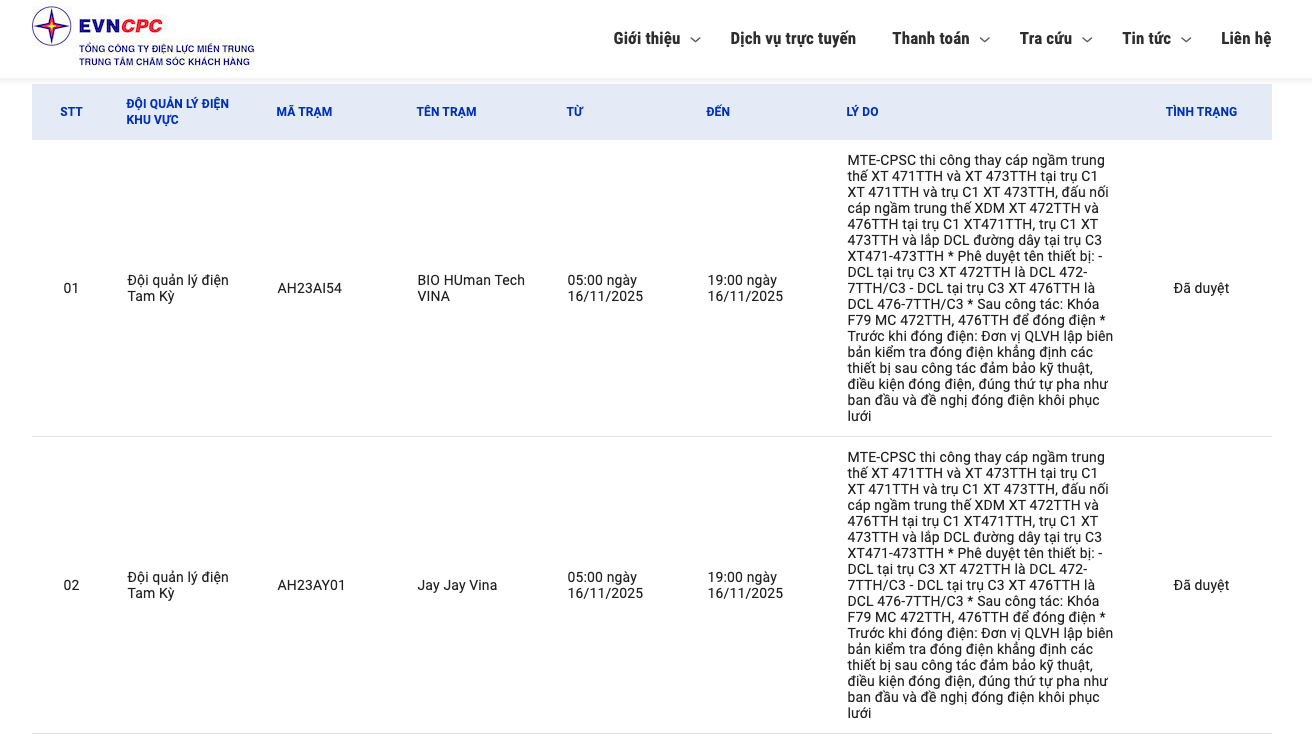Viewport: 1312px width, 738px height.
Task: Click Đã duyệt status in row 01
Action: click(1201, 288)
